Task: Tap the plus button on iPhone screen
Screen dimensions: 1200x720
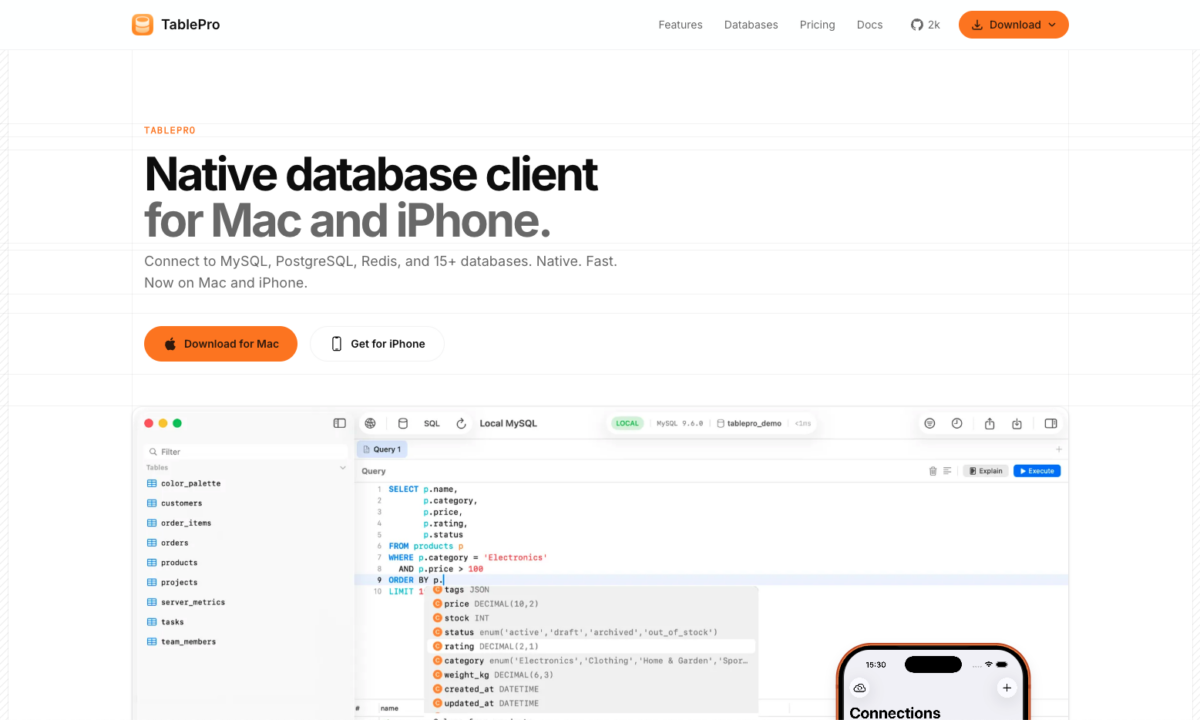Action: (x=1006, y=688)
